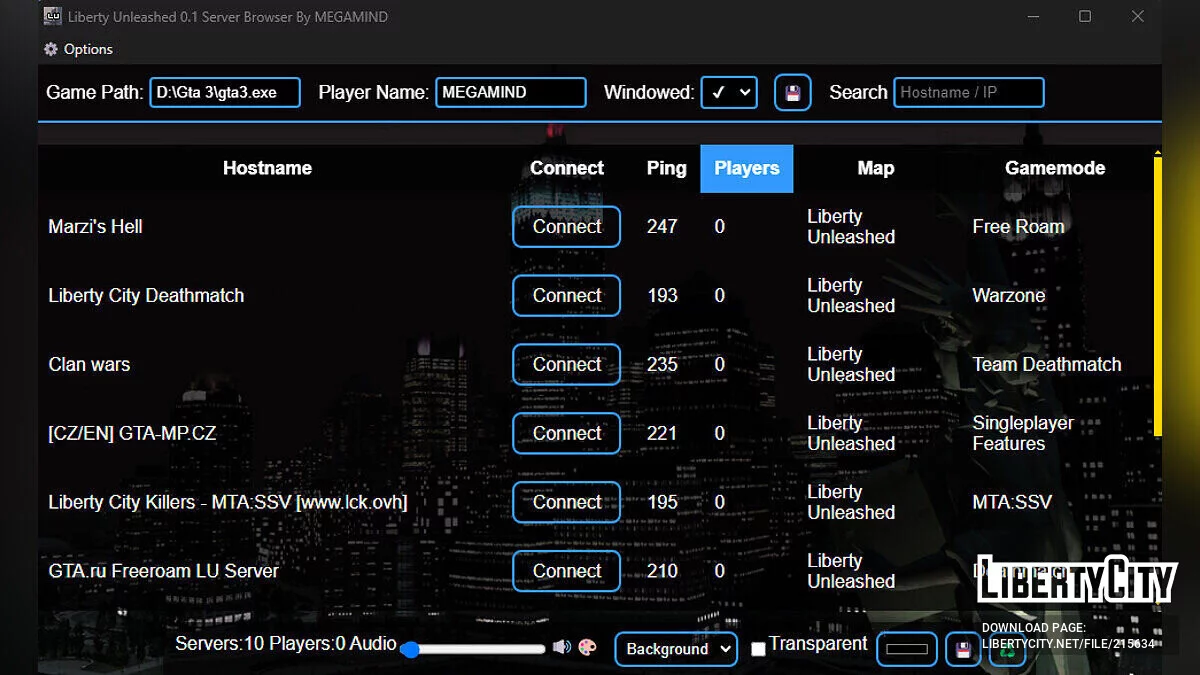Connect to GTA.ru Freeroam LU Server

click(566, 571)
